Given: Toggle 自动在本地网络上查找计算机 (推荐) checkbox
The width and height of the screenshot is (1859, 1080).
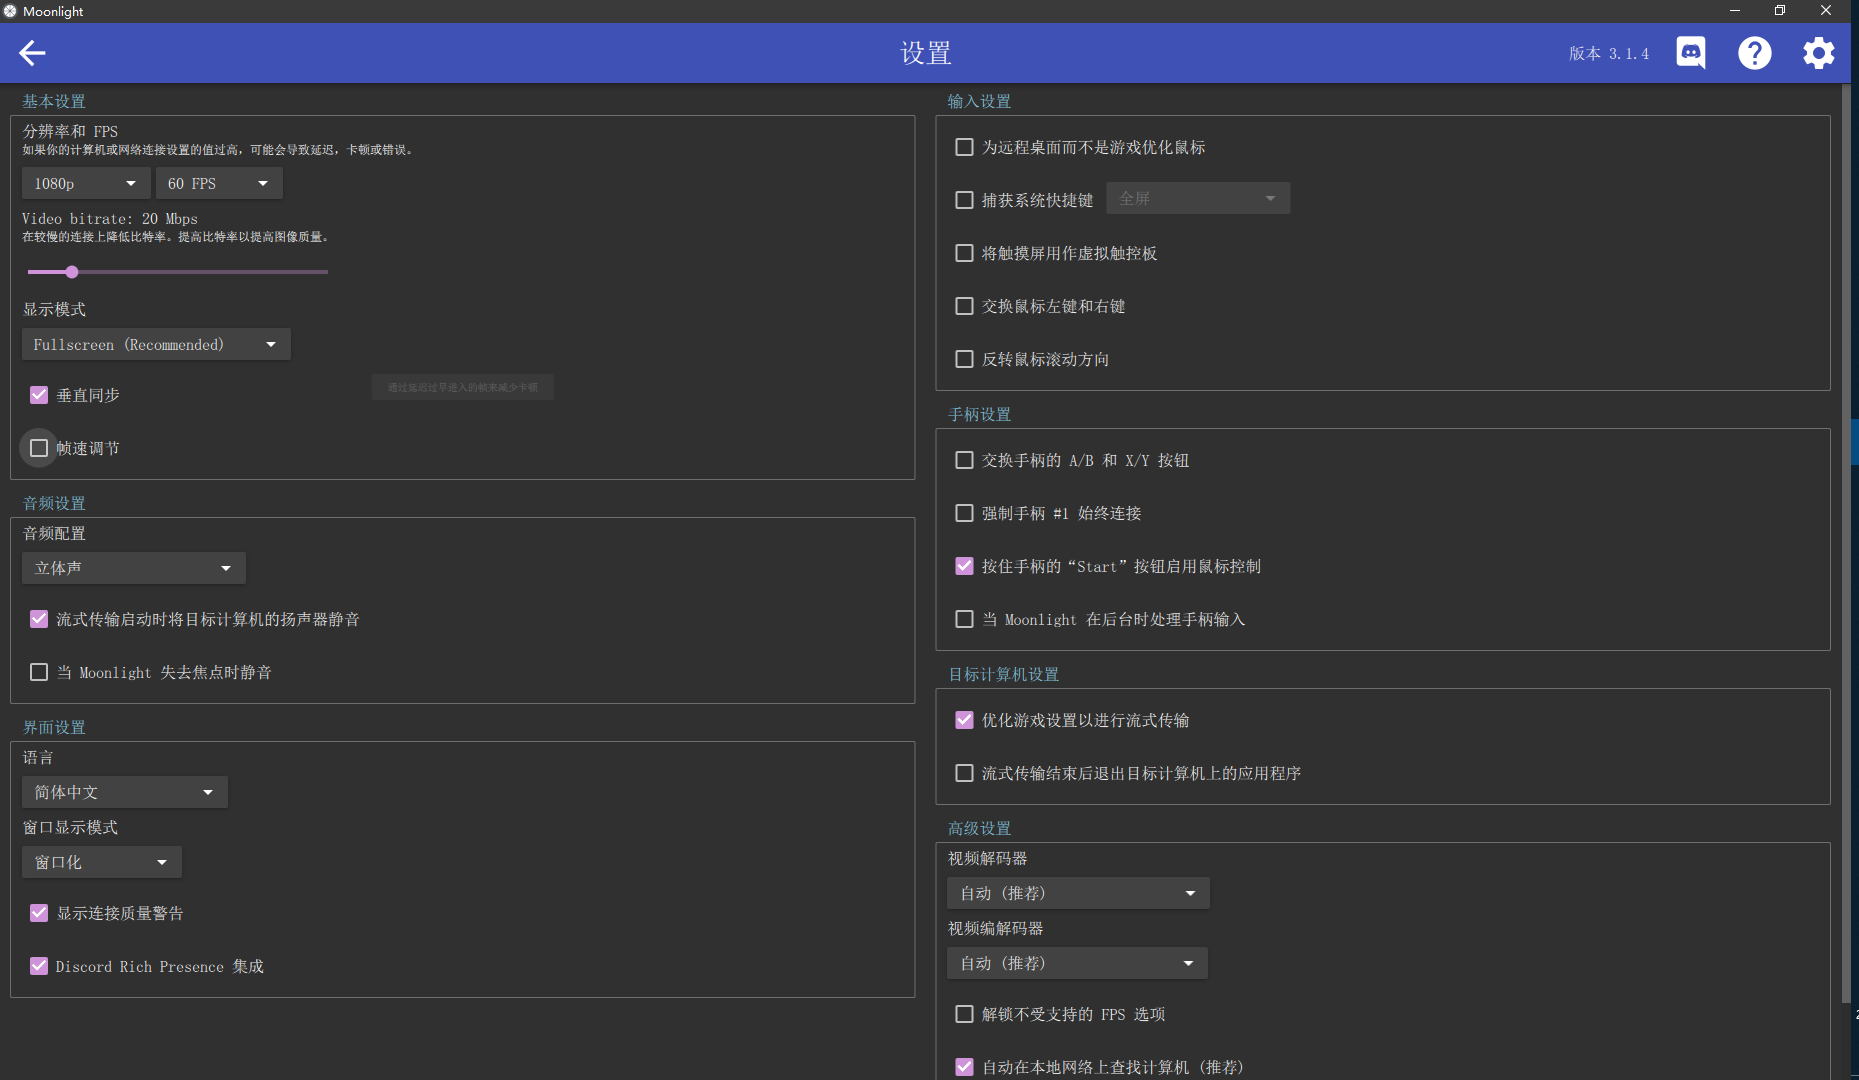Looking at the screenshot, I should (965, 1067).
